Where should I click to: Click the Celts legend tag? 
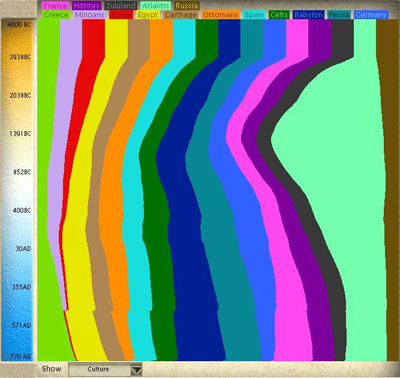tap(279, 15)
